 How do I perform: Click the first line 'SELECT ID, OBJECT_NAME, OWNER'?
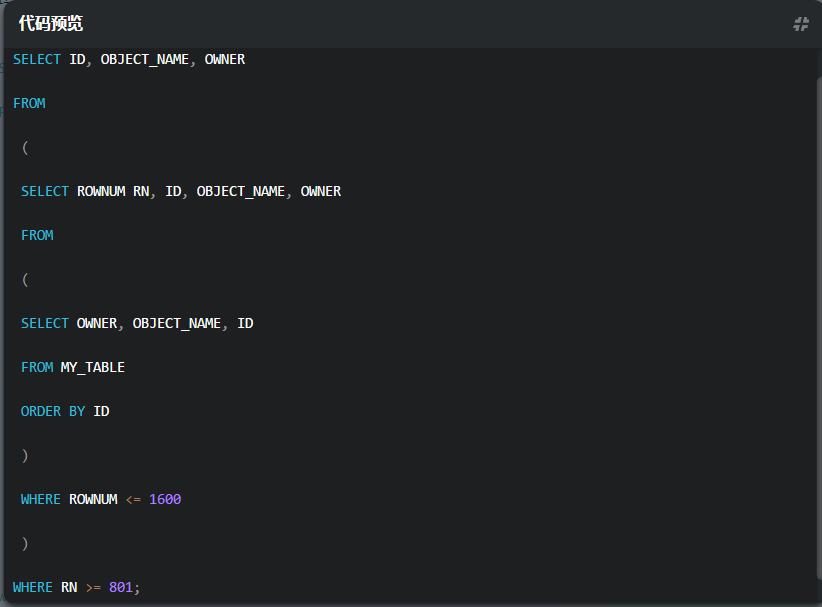tap(129, 60)
